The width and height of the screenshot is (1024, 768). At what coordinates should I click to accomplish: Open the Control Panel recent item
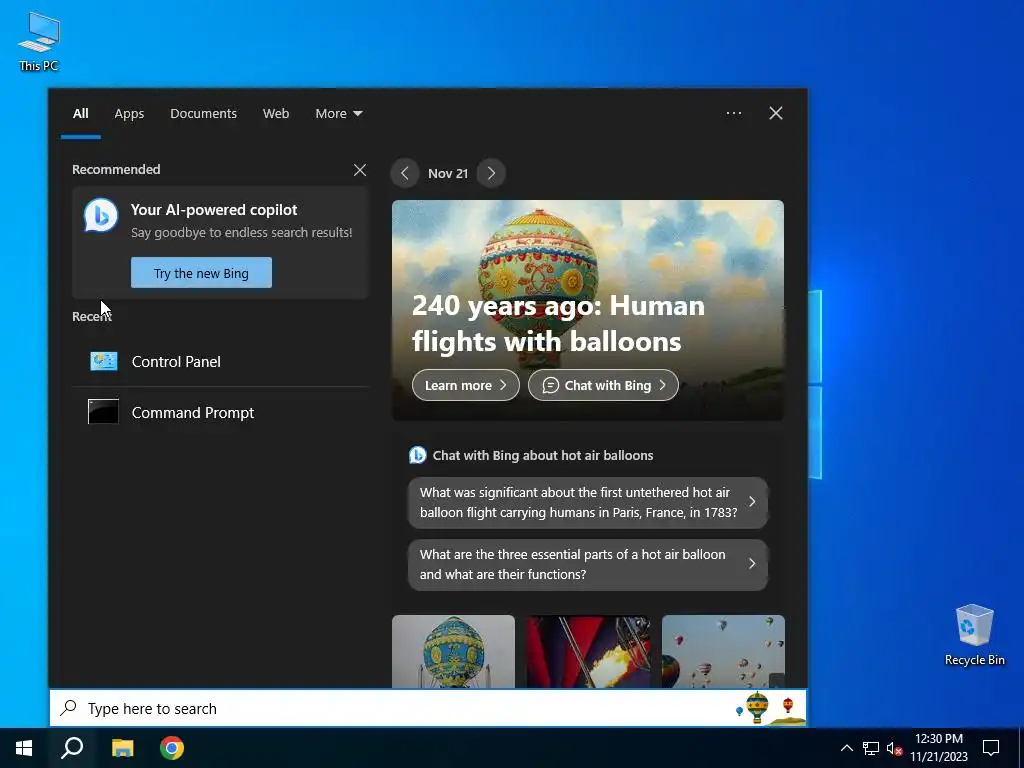coord(220,361)
